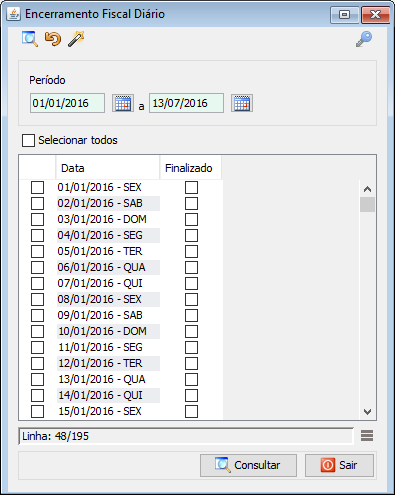
Task: Click the start date field 01/01/2016
Action: [67, 103]
